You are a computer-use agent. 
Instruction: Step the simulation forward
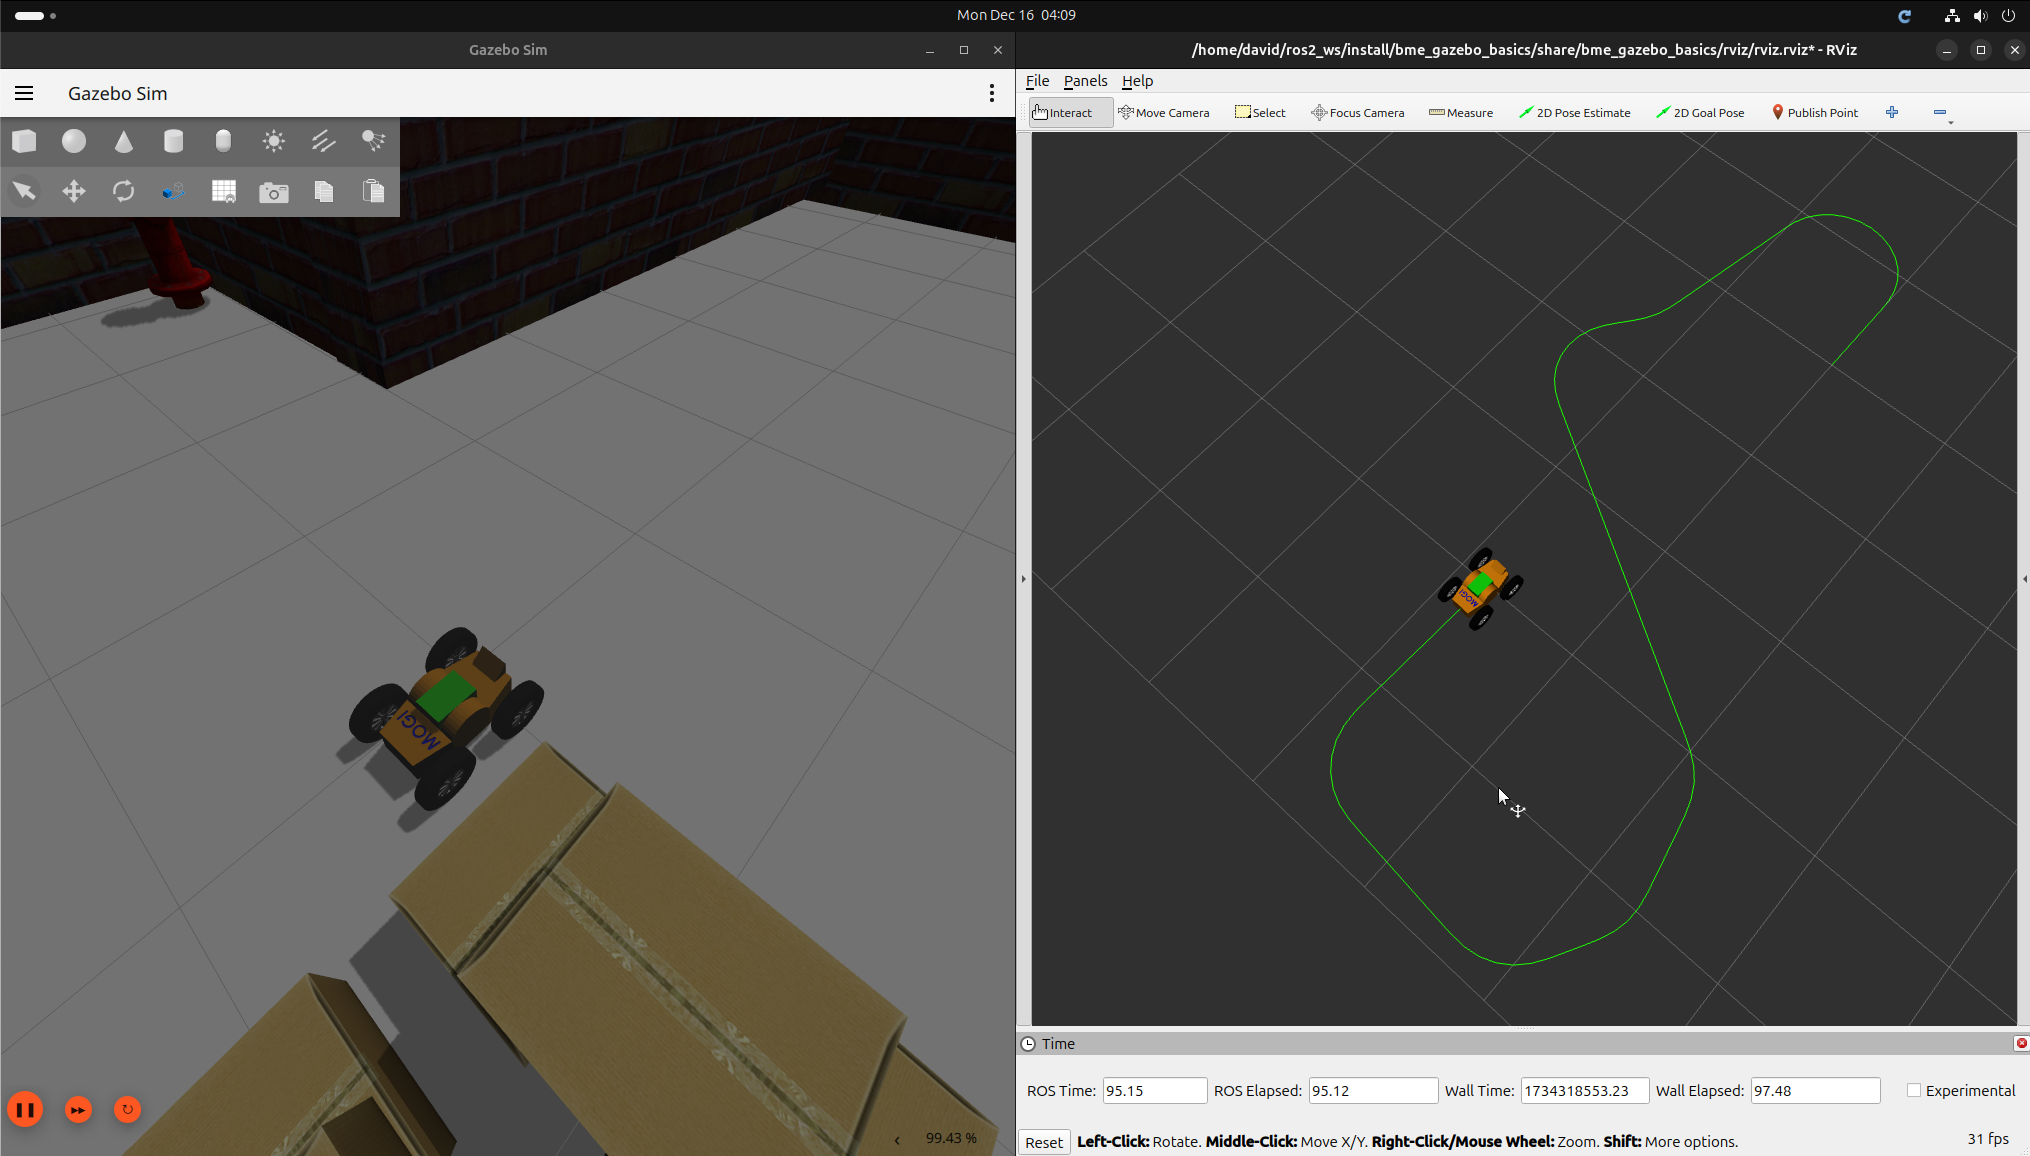click(78, 1109)
